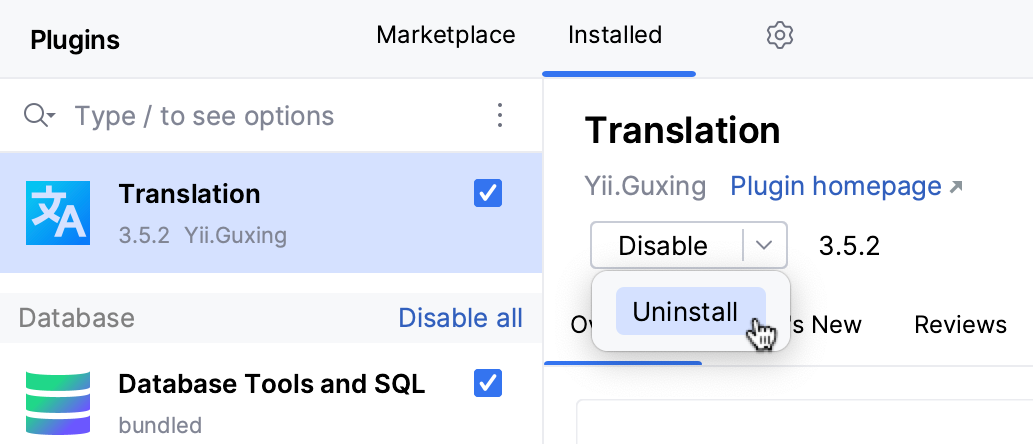Screen dimensions: 1033x444
Task: Click the plugin settings gear icon
Action: (x=779, y=36)
